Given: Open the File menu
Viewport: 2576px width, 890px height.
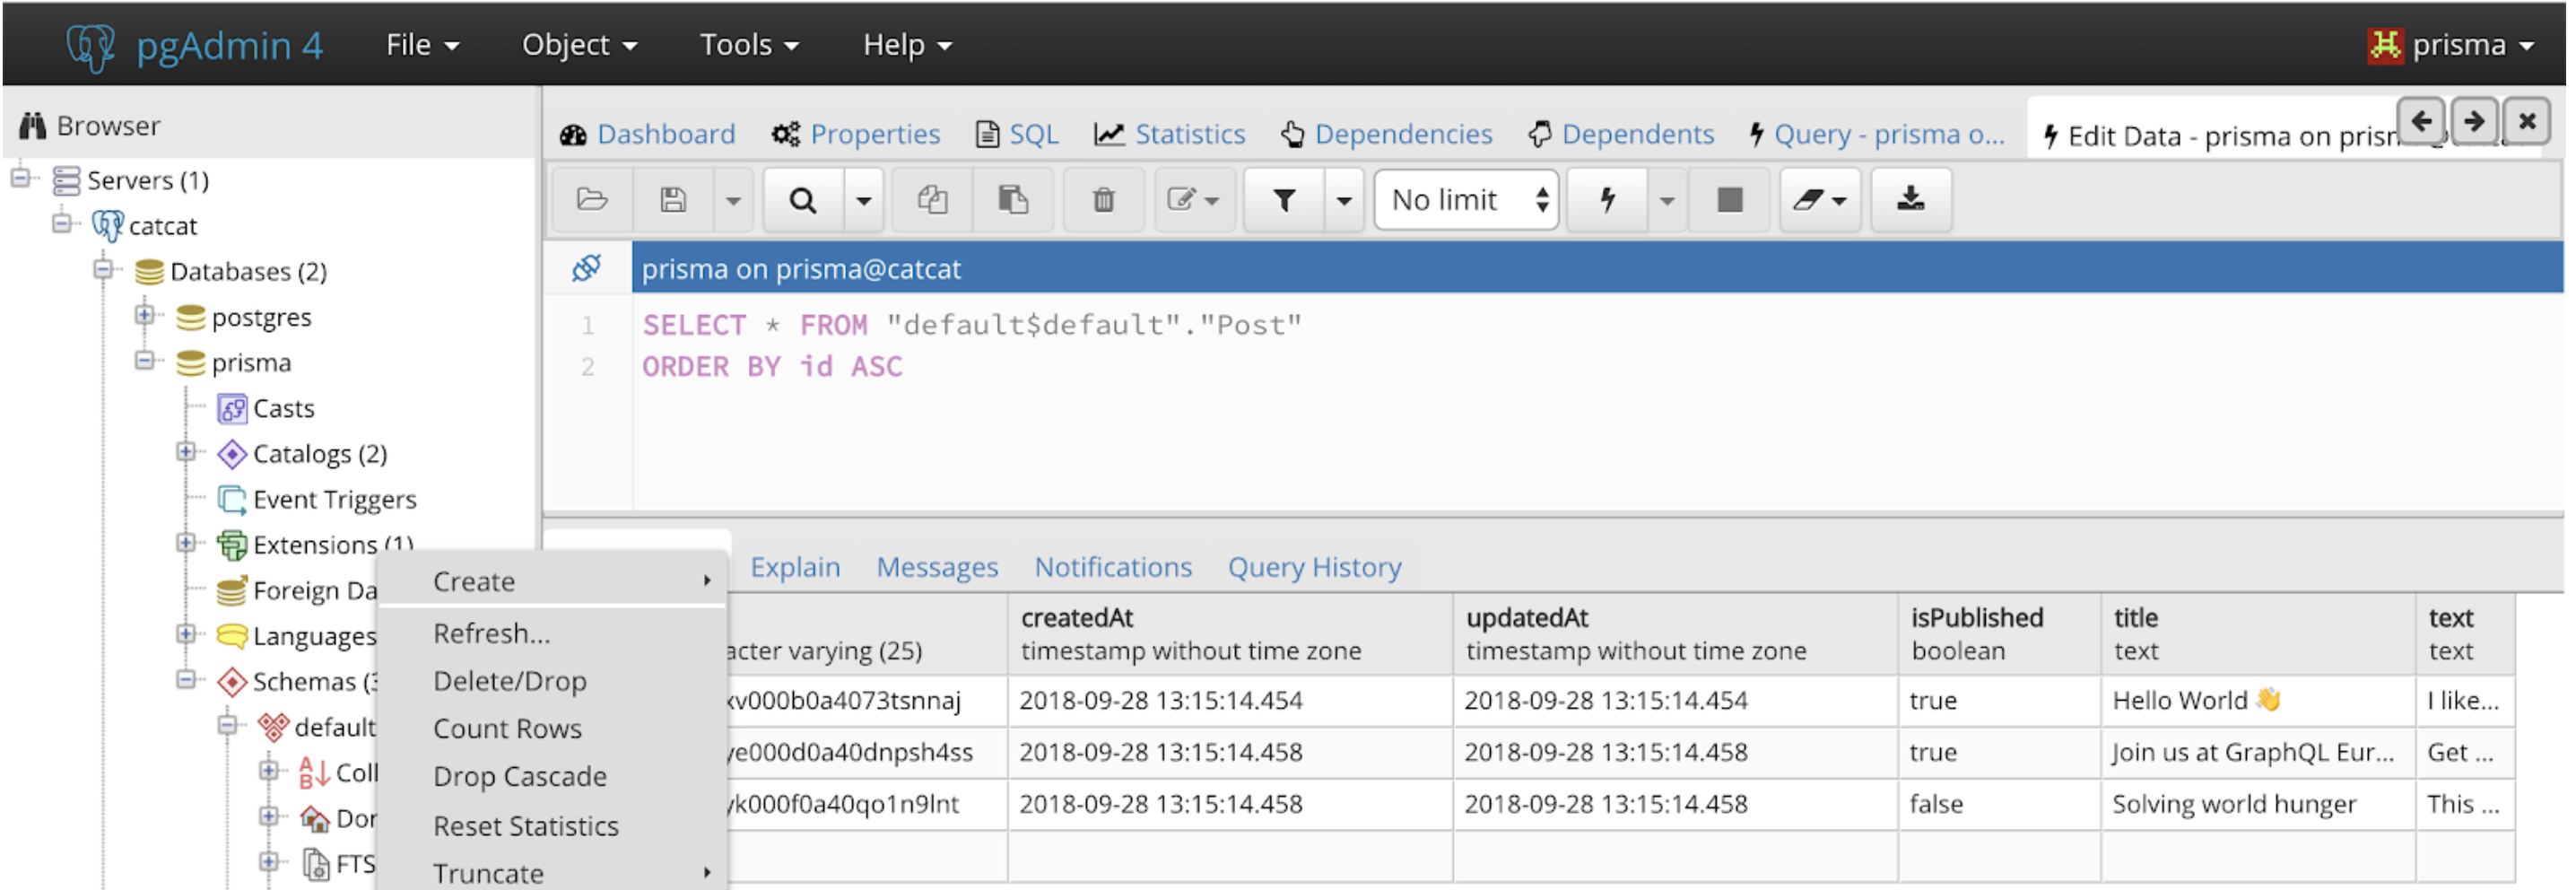Looking at the screenshot, I should pyautogui.click(x=422, y=45).
